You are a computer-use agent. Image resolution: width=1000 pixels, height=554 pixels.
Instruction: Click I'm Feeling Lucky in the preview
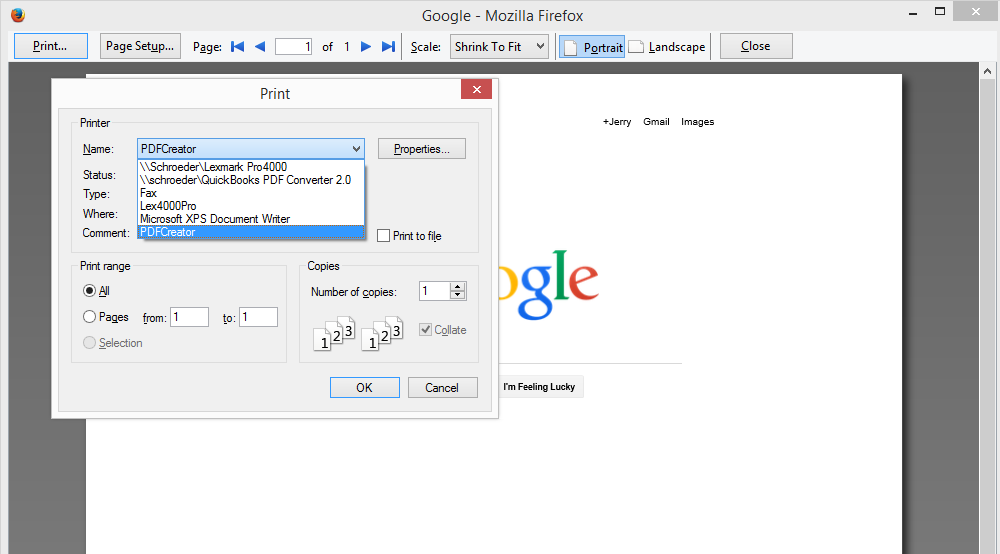(x=539, y=386)
